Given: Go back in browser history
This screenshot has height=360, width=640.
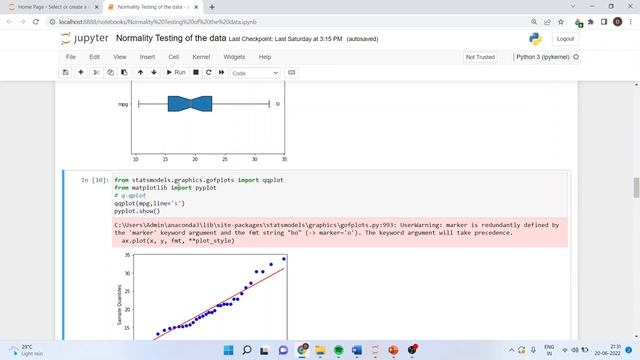Looking at the screenshot, I should tap(9, 22).
